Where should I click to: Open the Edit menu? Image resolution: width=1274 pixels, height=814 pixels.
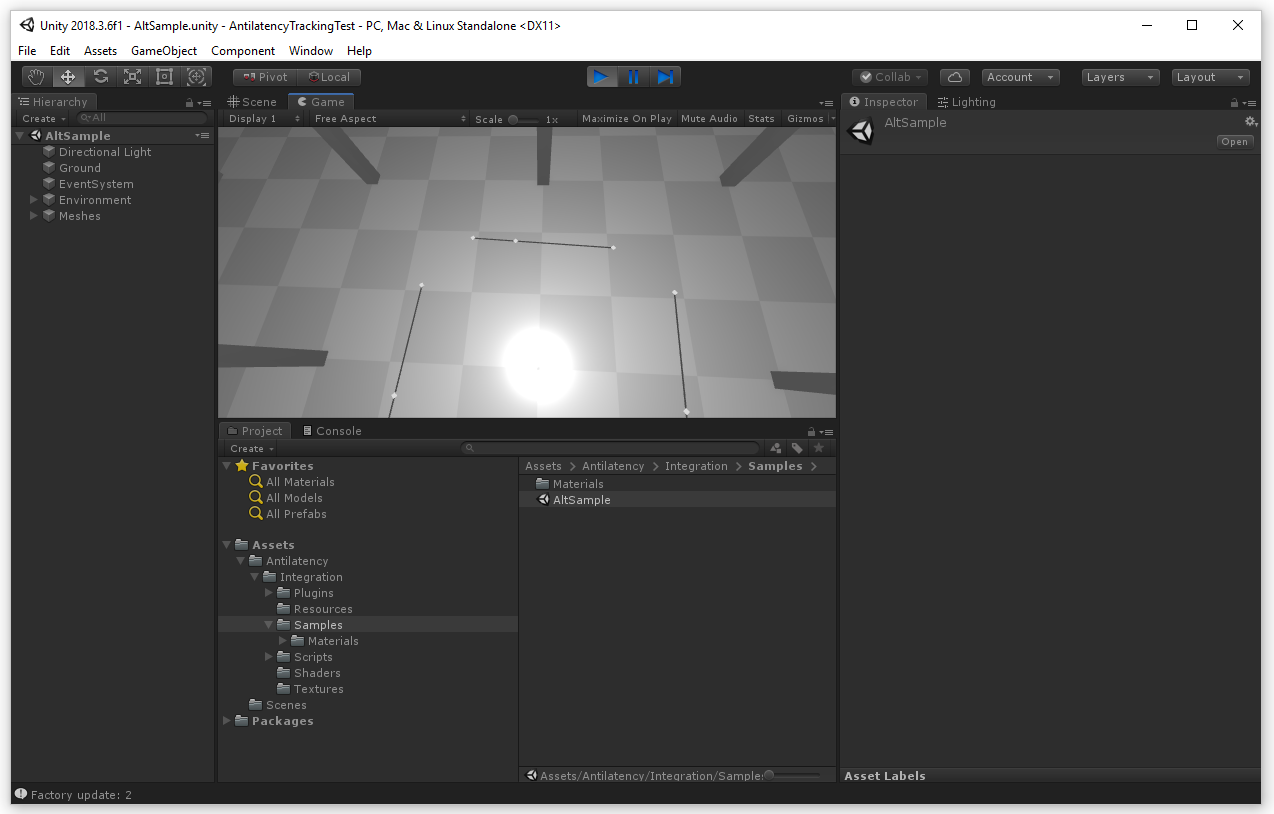[x=60, y=51]
